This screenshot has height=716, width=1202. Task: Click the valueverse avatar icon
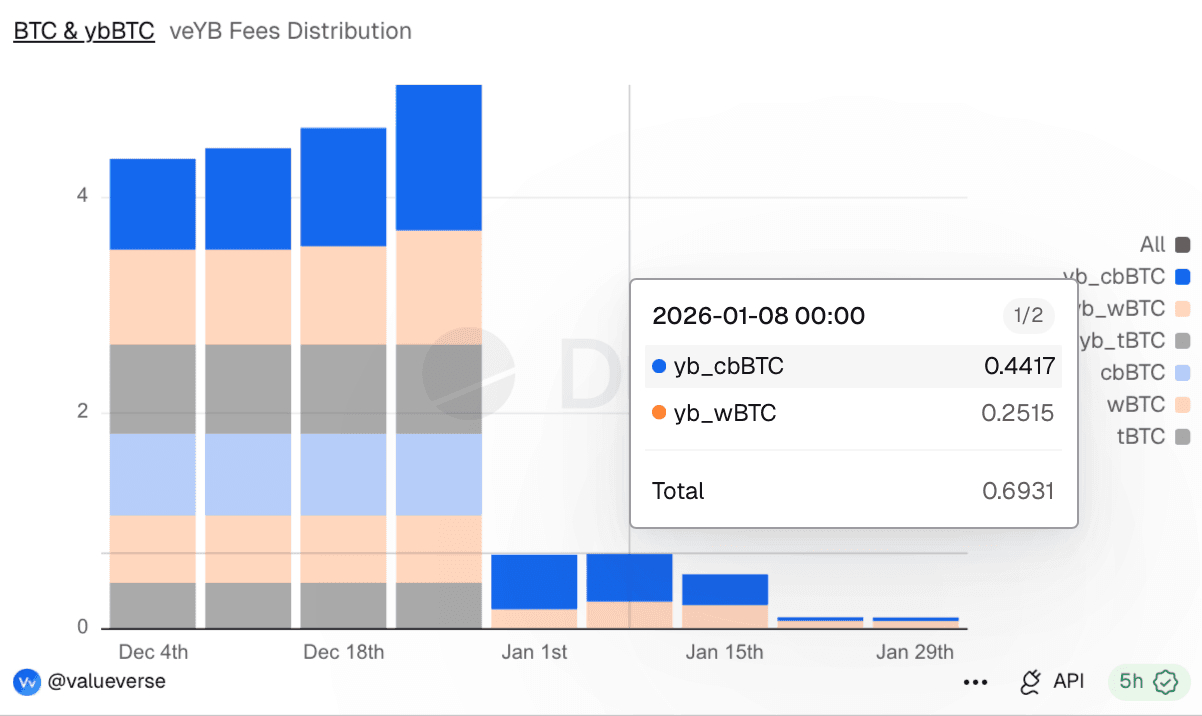[27, 682]
